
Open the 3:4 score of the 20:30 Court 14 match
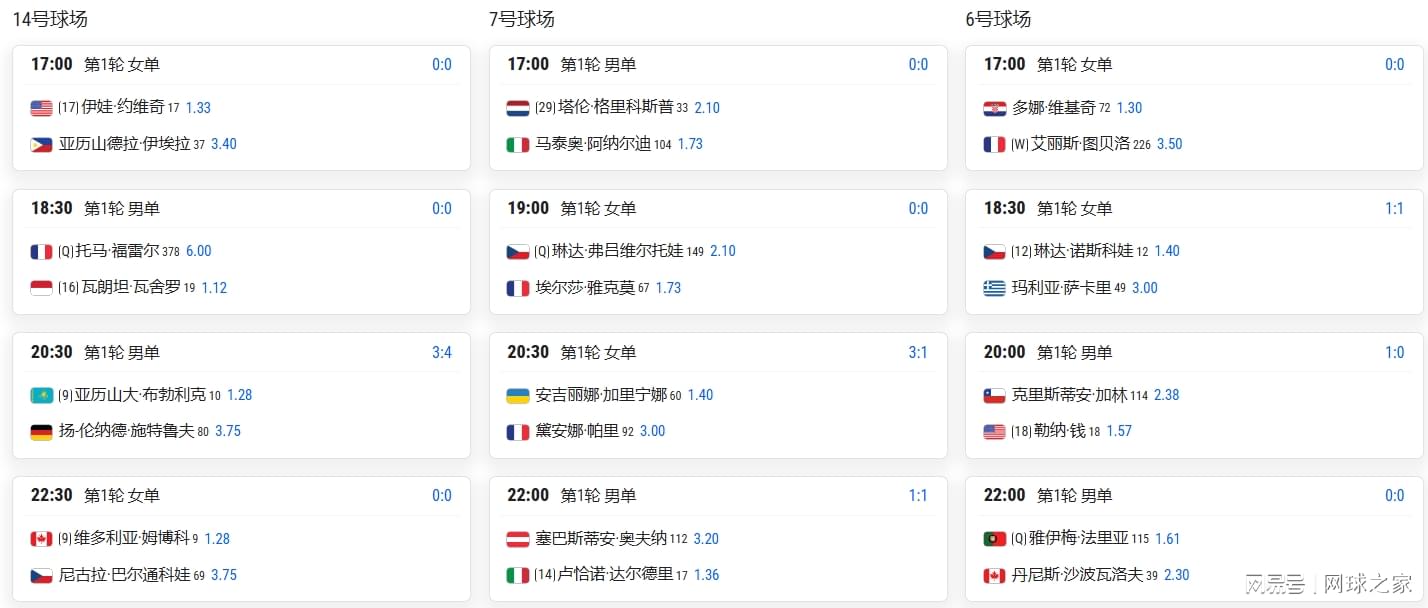pos(442,352)
